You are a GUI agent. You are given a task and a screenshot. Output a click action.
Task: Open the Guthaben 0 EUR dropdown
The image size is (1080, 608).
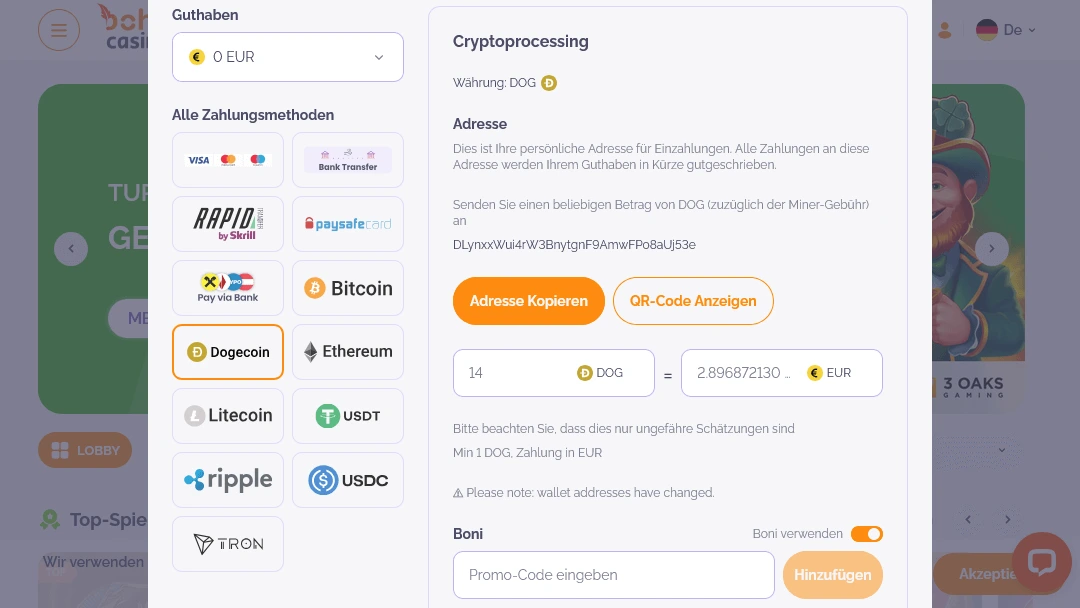tap(288, 57)
